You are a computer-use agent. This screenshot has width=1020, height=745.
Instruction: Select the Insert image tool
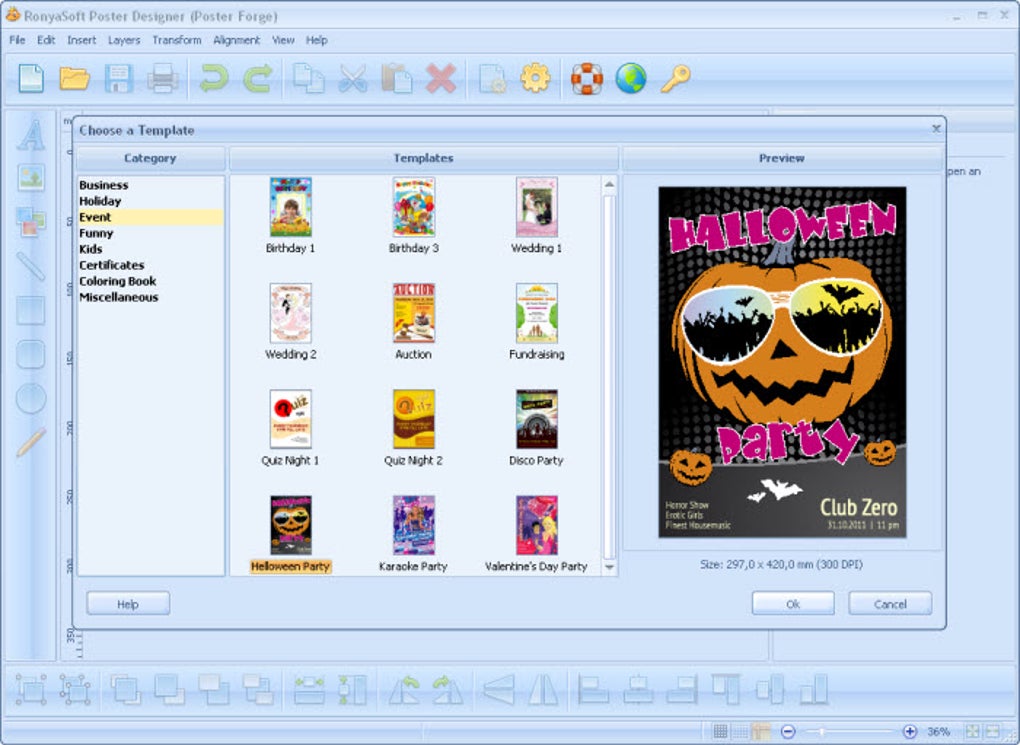(31, 178)
